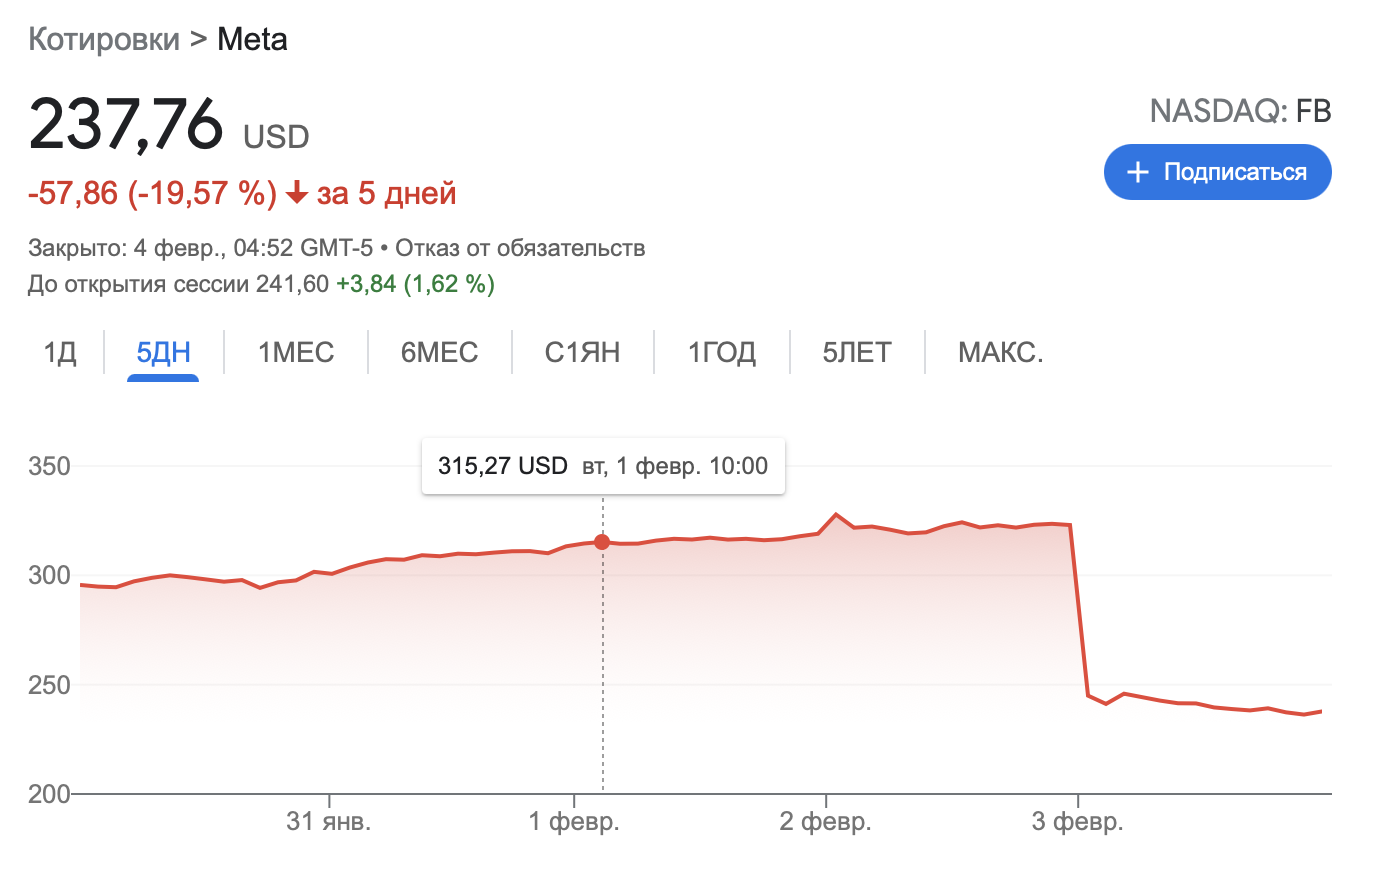Click the red data point marker on the chart
The height and width of the screenshot is (870, 1396).
pos(602,542)
